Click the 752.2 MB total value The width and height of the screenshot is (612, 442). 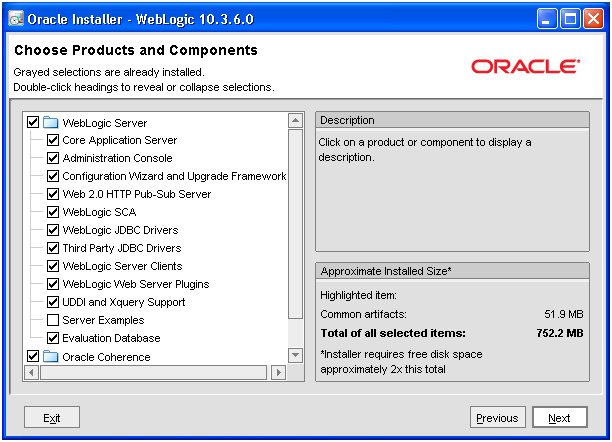click(x=560, y=333)
